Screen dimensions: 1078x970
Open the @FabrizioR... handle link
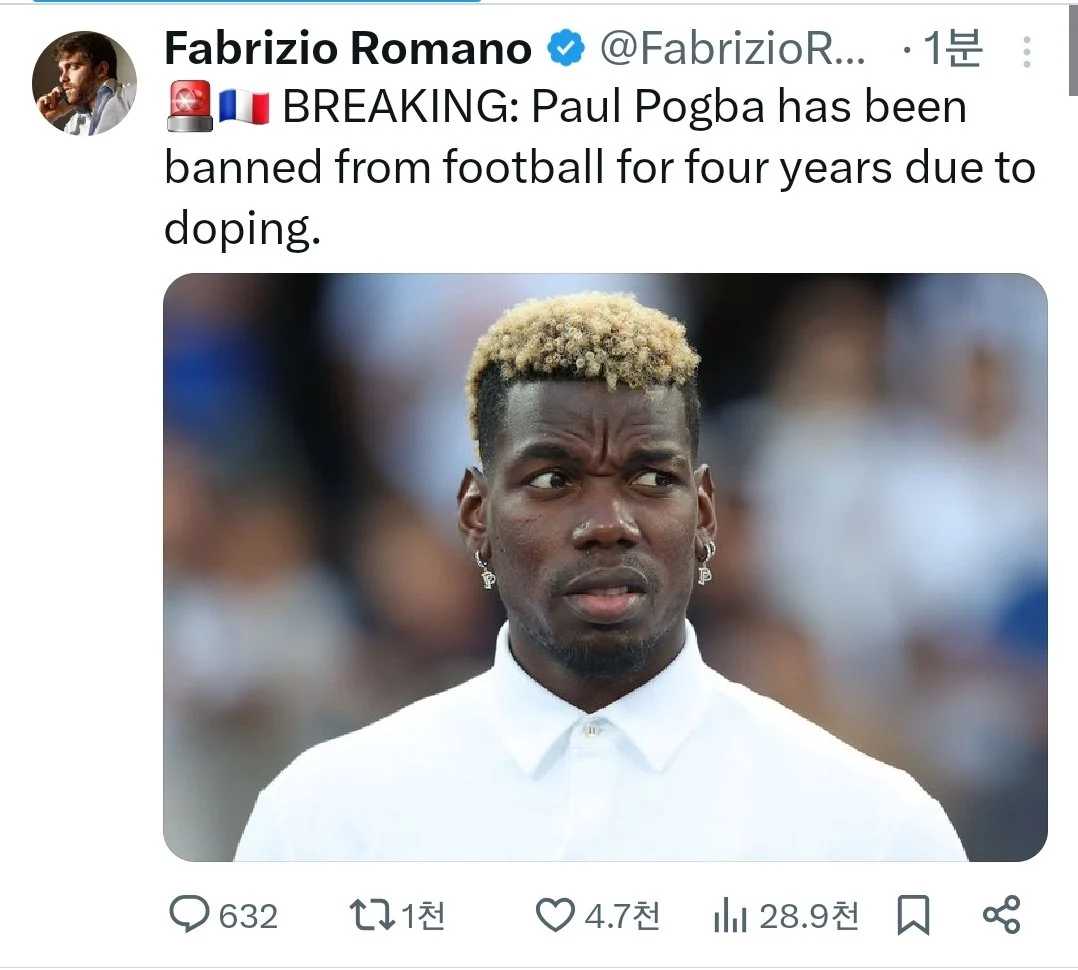(732, 49)
